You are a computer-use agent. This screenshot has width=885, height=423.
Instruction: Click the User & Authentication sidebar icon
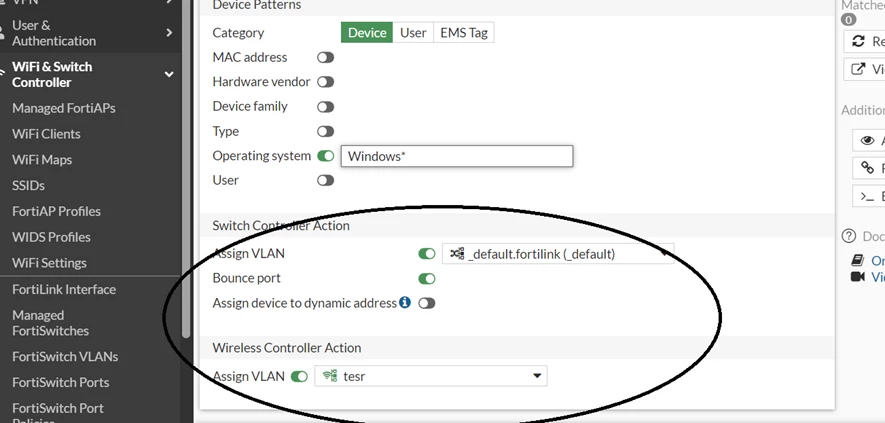[2, 32]
